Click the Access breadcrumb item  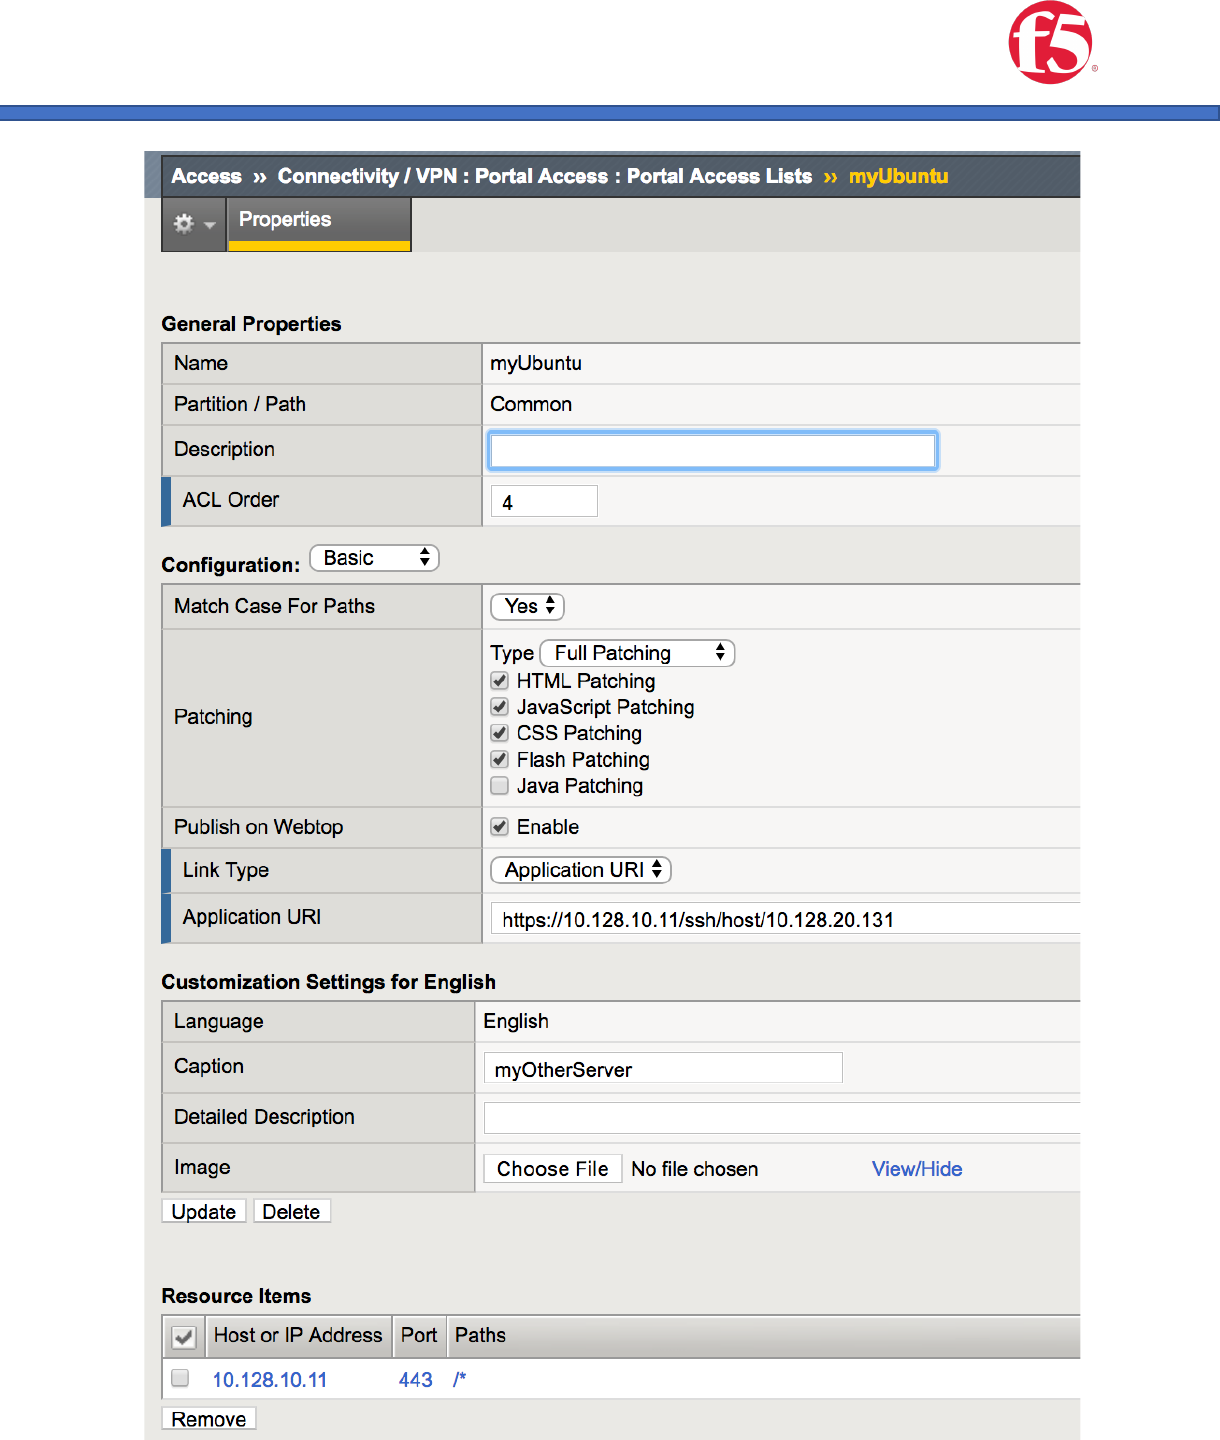pos(206,177)
